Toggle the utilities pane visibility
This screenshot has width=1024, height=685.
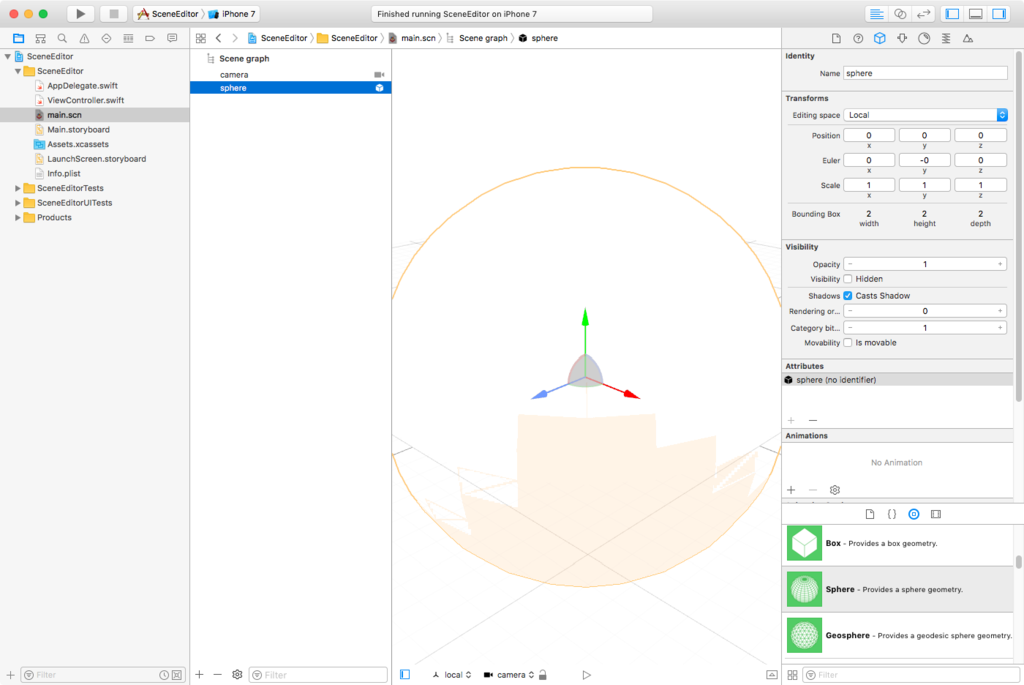coord(999,14)
